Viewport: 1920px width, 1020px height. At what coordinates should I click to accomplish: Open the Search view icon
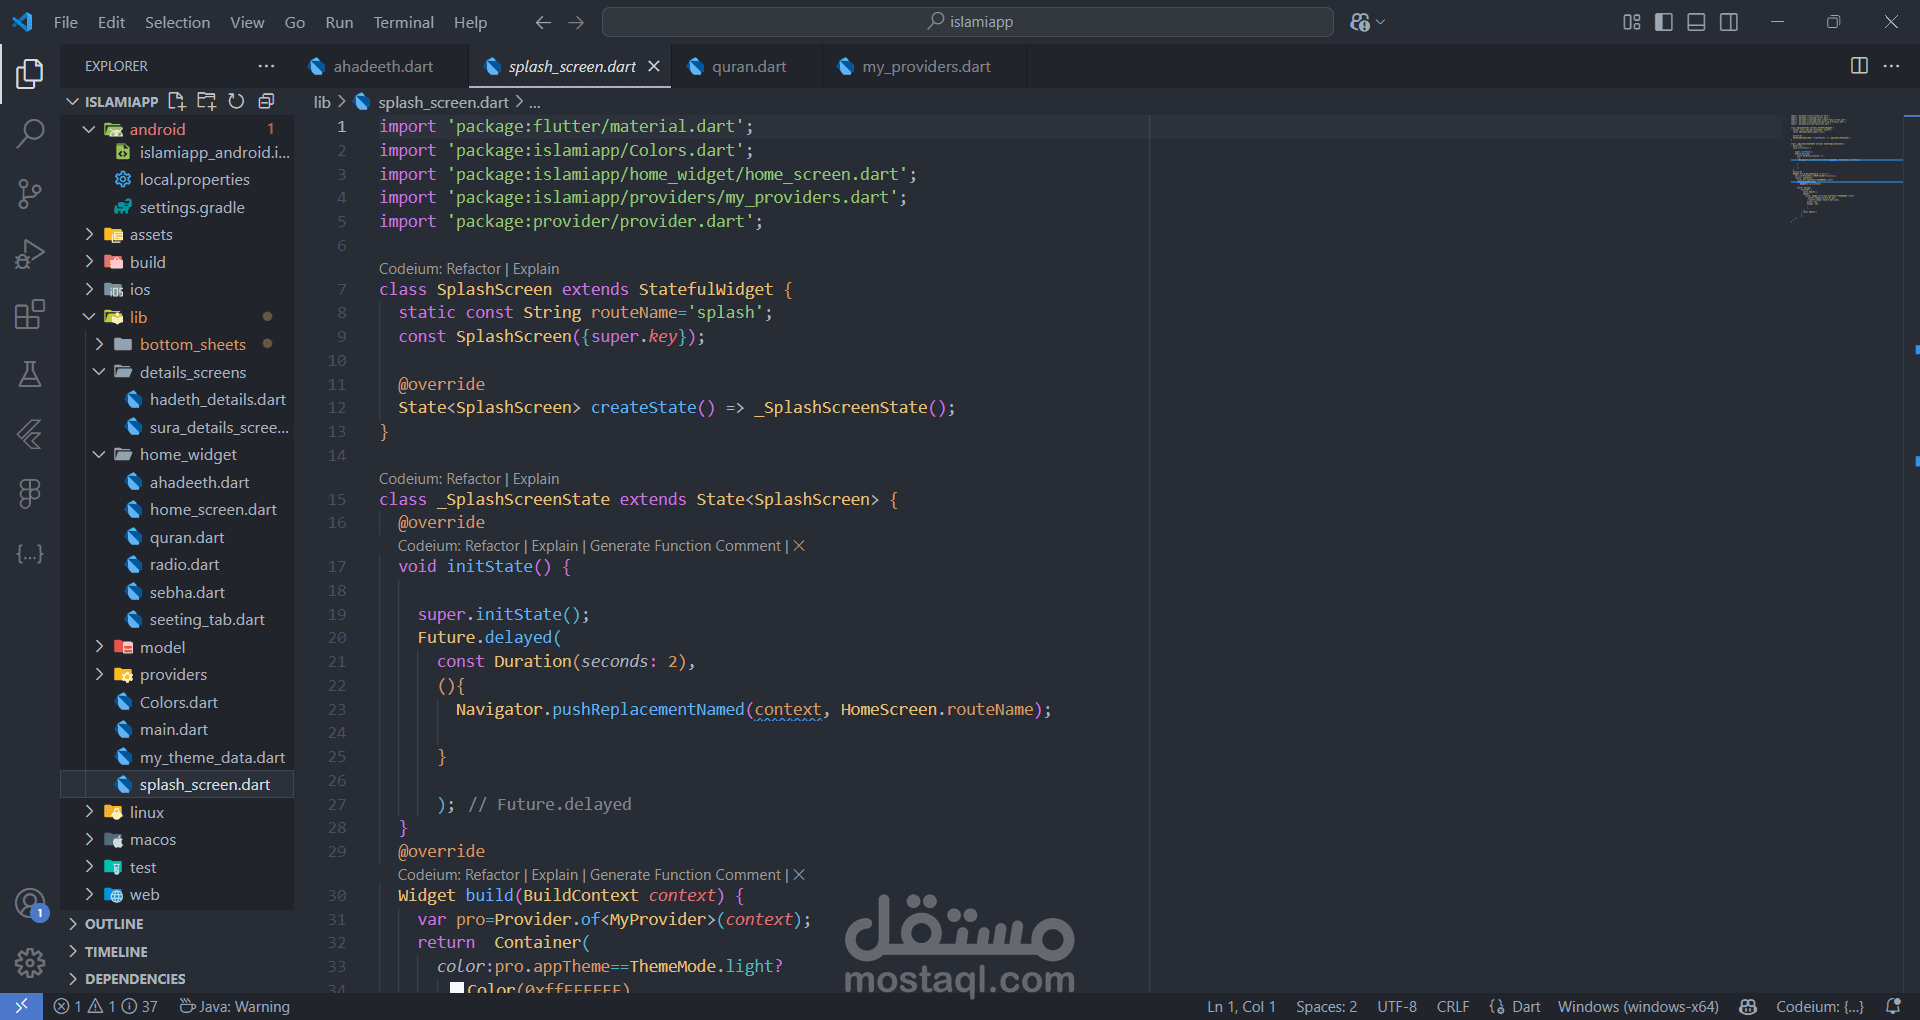[x=30, y=133]
